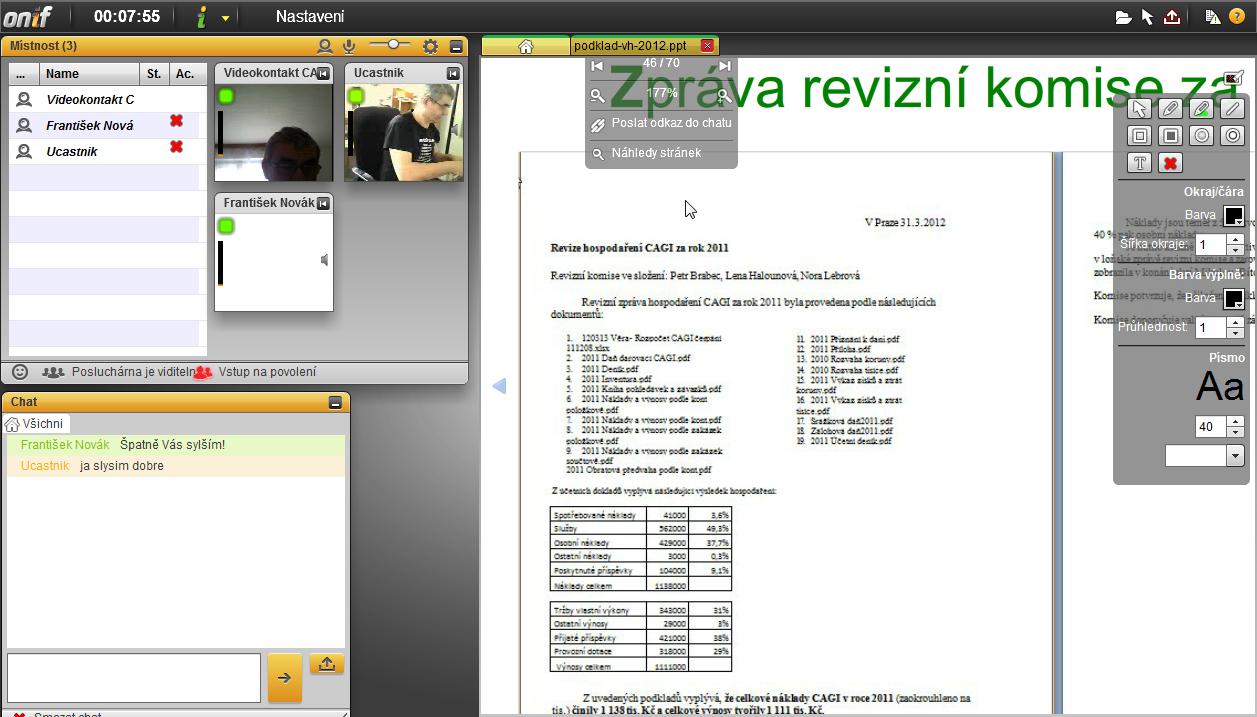Toggle the whiteboard tools panel icon
This screenshot has height=717, width=1257.
click(1234, 77)
